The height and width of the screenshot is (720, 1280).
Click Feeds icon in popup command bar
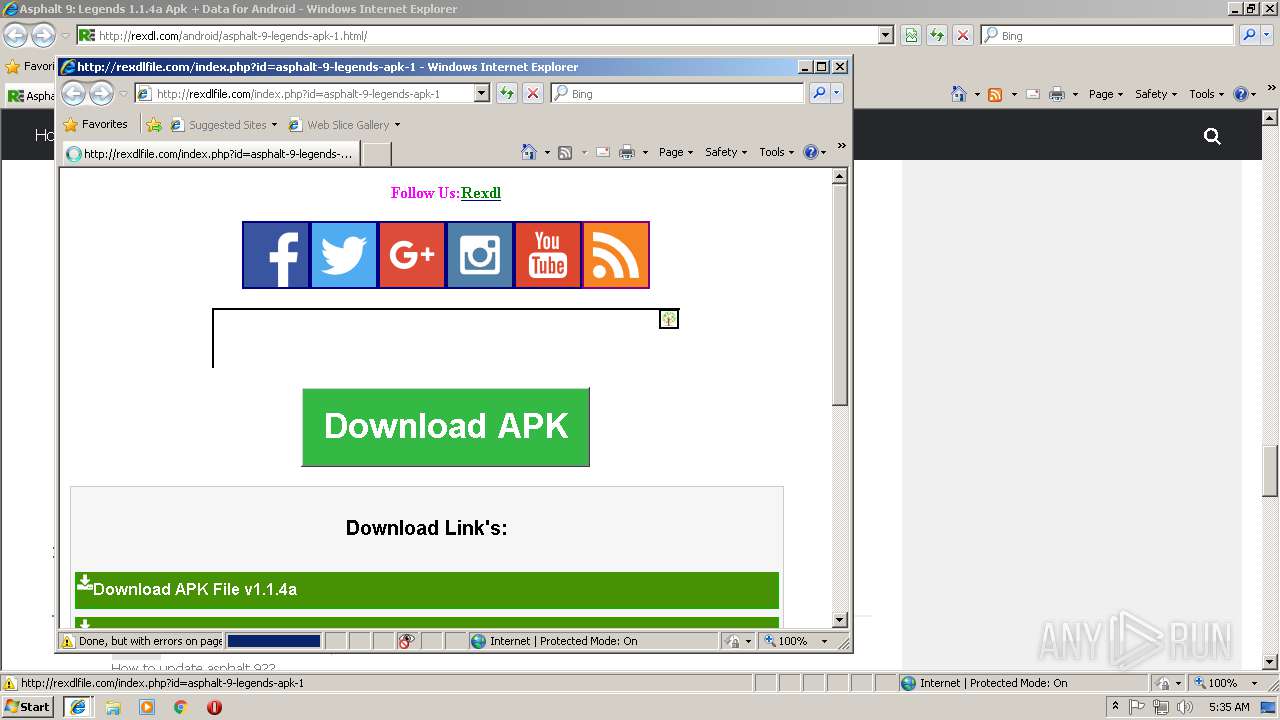(565, 152)
